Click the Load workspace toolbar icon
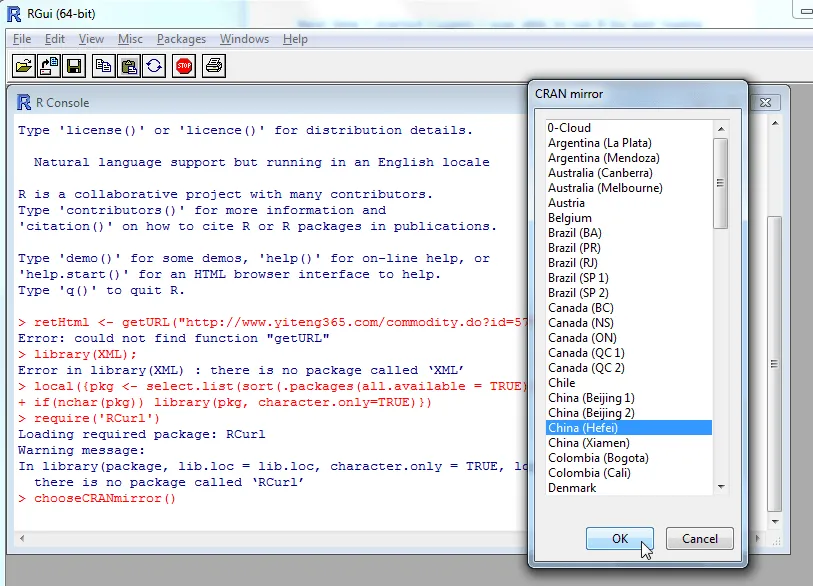This screenshot has height=586, width=813. point(49,66)
